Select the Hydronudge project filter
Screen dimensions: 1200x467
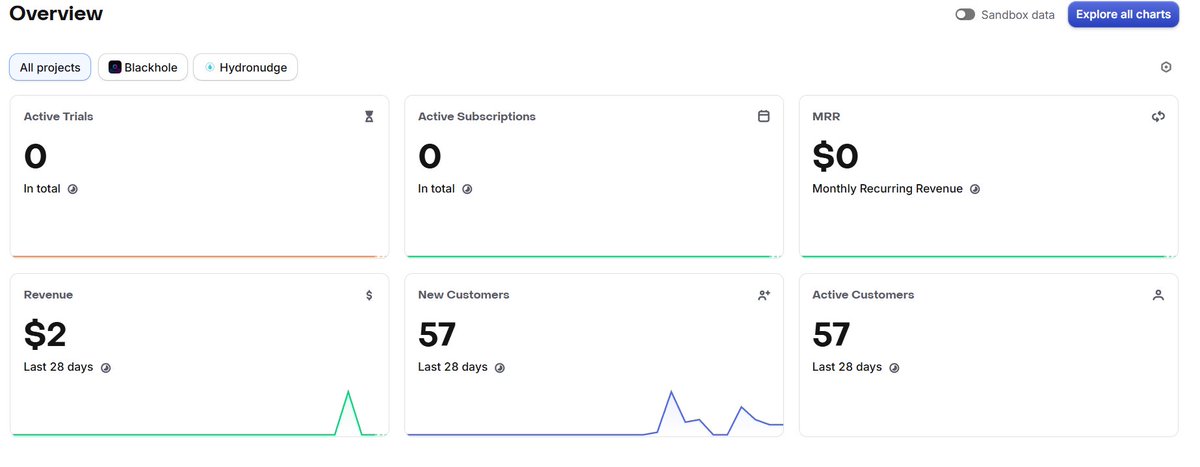pos(245,68)
